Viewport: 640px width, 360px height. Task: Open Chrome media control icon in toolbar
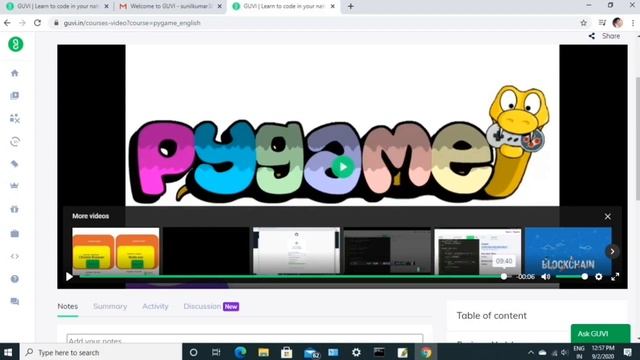coord(602,23)
